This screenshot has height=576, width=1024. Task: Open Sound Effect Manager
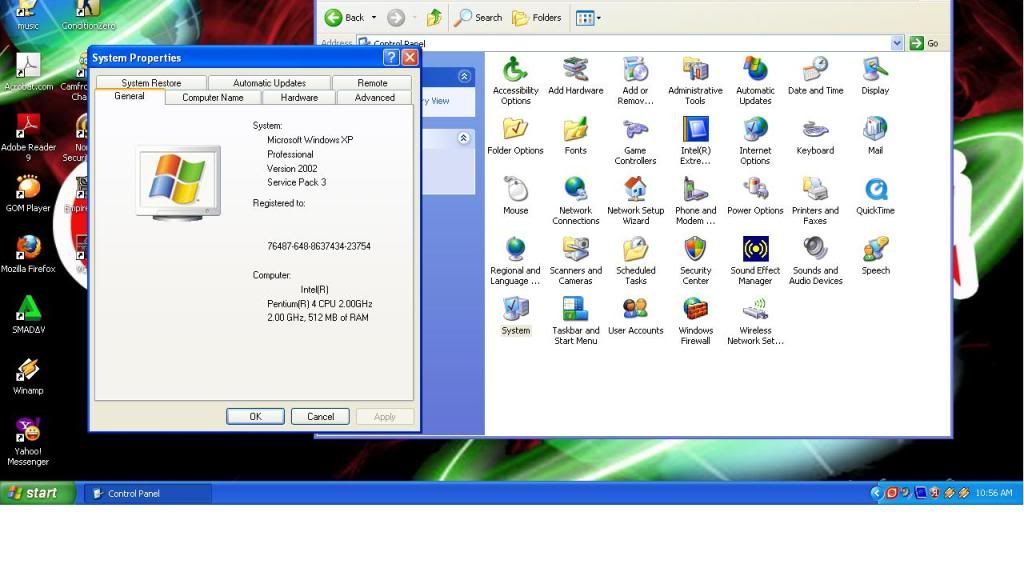pyautogui.click(x=755, y=261)
